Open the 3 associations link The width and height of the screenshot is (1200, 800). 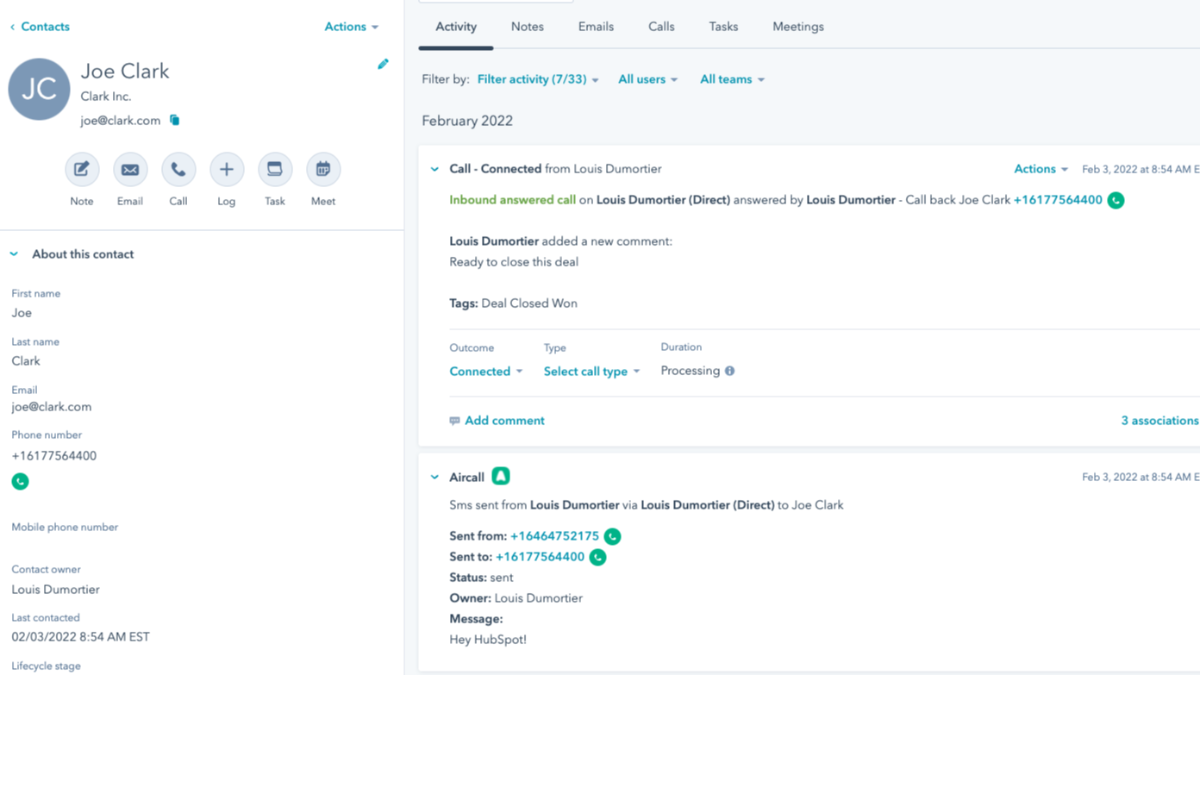click(x=1160, y=421)
